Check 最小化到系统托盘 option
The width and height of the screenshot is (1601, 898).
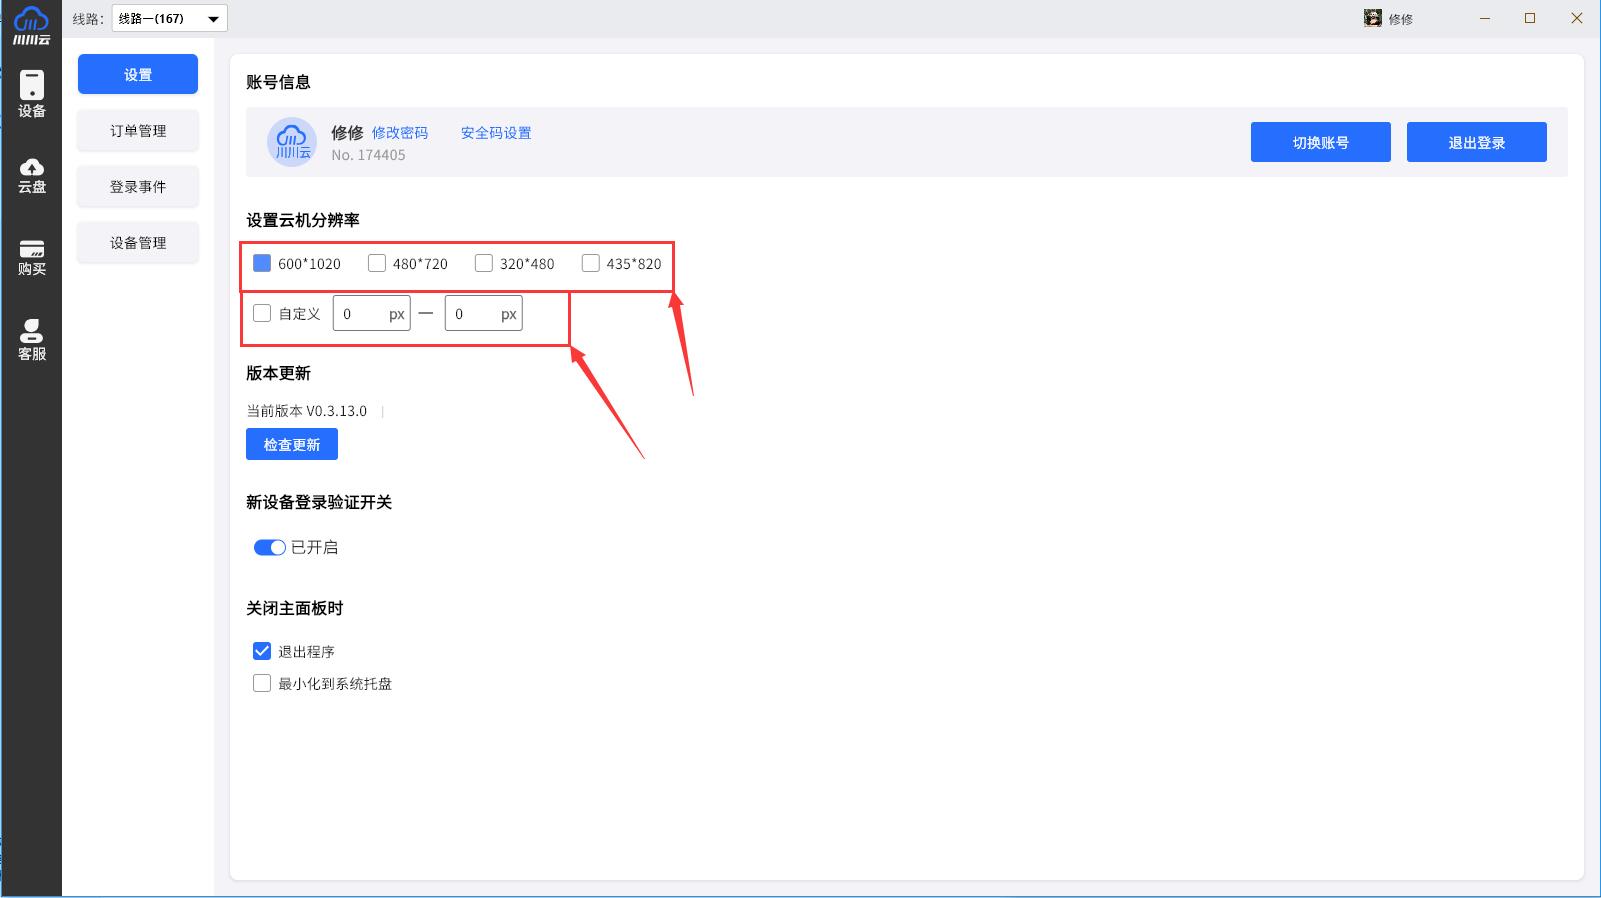tap(262, 683)
